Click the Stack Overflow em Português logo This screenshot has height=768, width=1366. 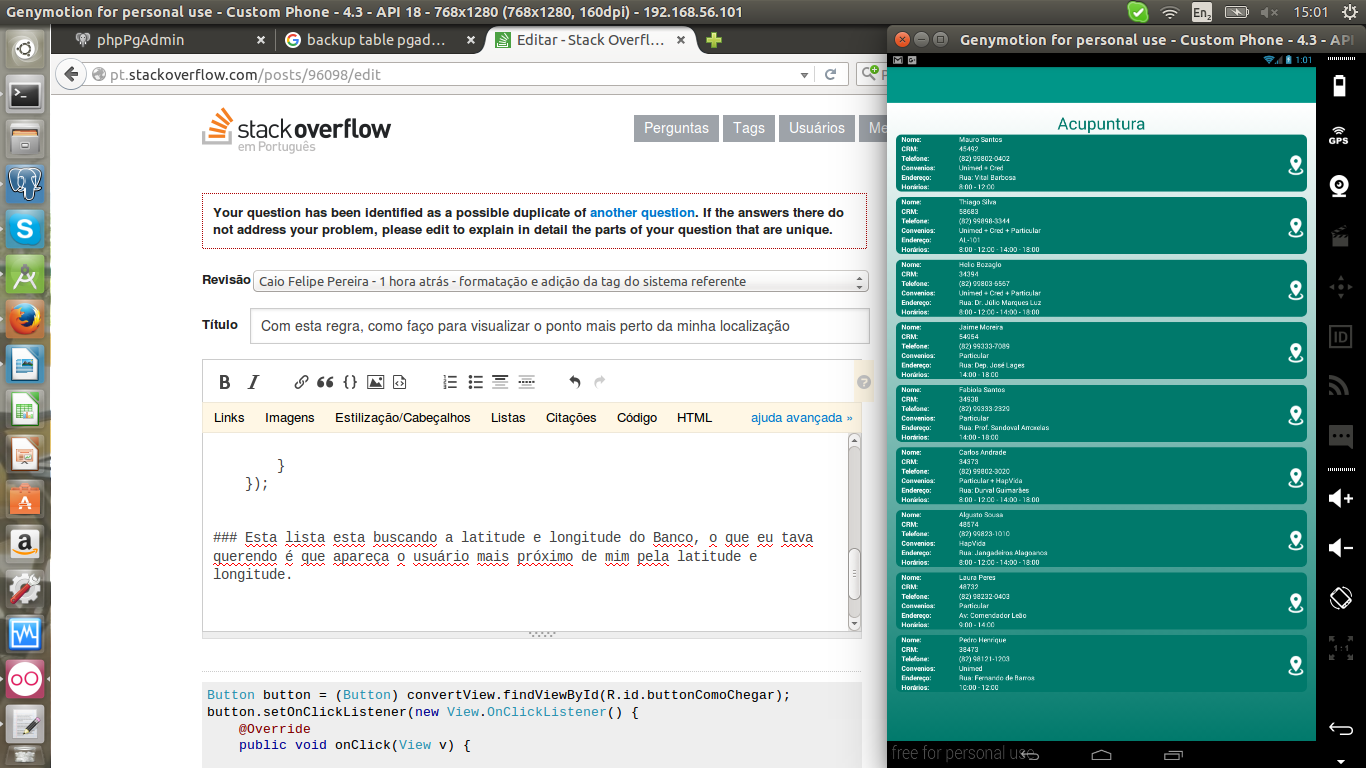pos(297,131)
